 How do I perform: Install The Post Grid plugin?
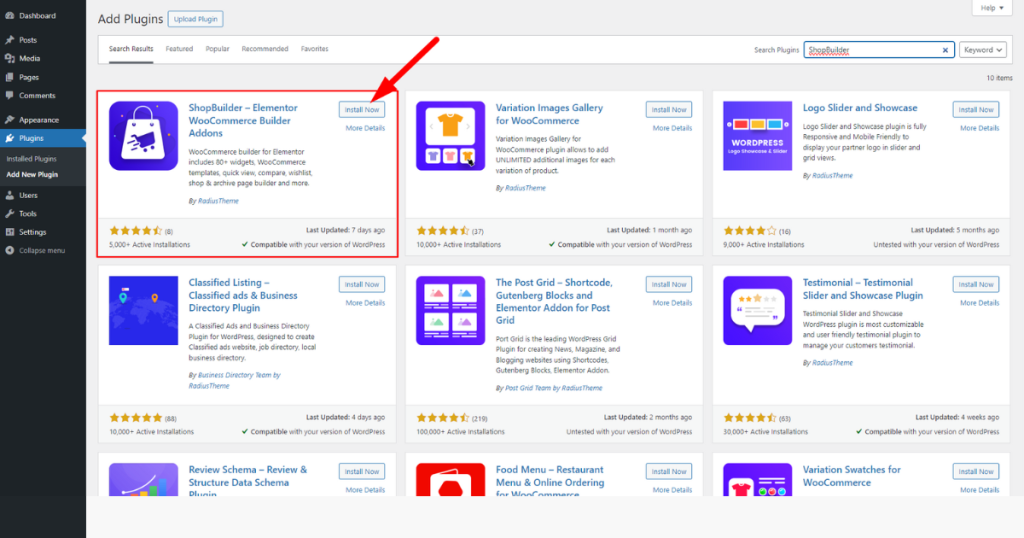click(x=669, y=285)
